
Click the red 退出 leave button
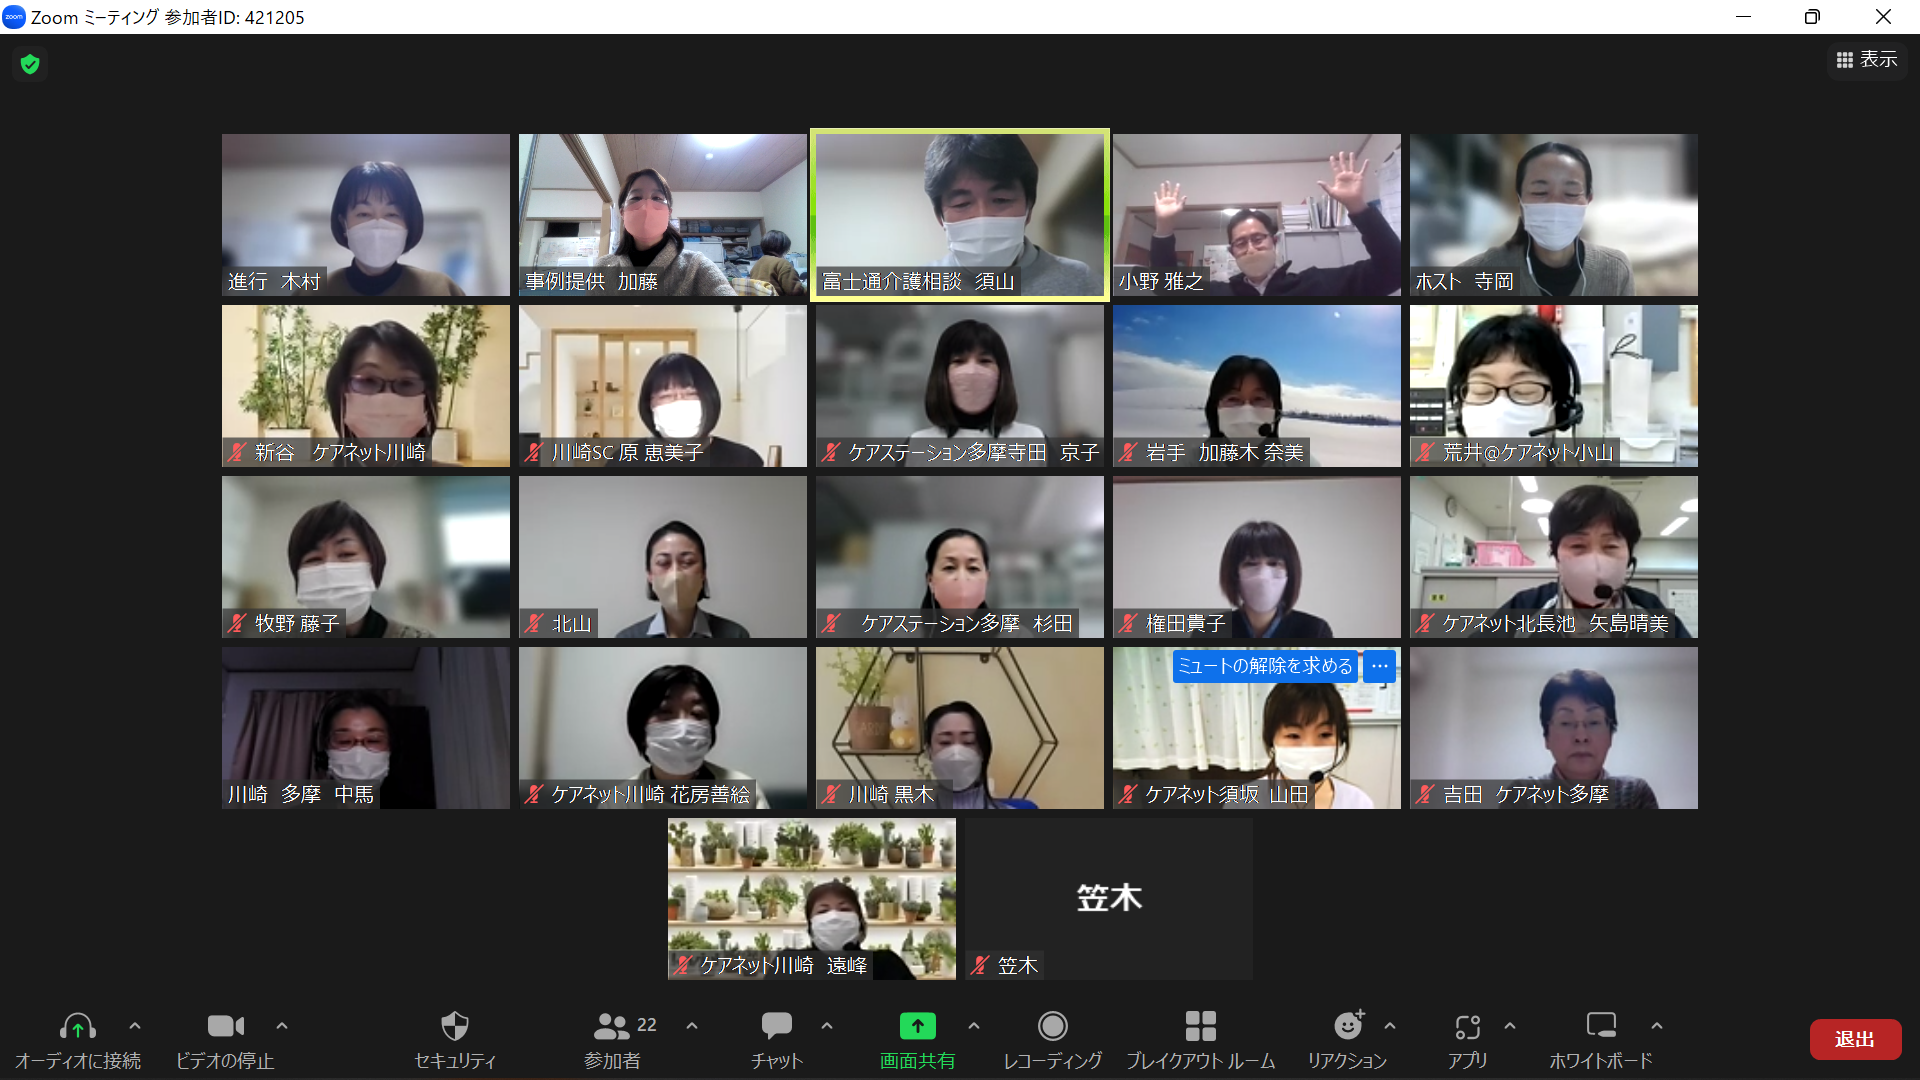coord(1855,1039)
